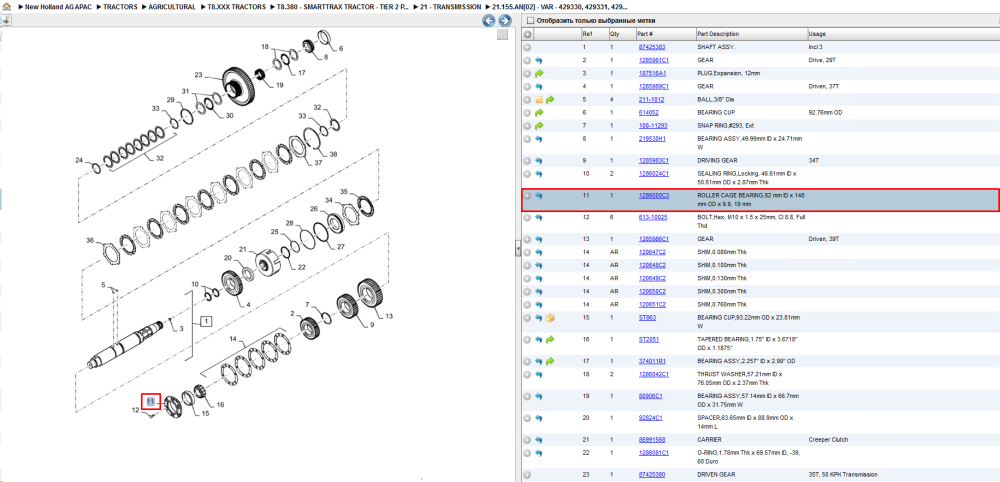Screen dimensions: 1000x482
Task: Click the blue arrow in the SHIM,0.080mm row
Action: (538, 252)
